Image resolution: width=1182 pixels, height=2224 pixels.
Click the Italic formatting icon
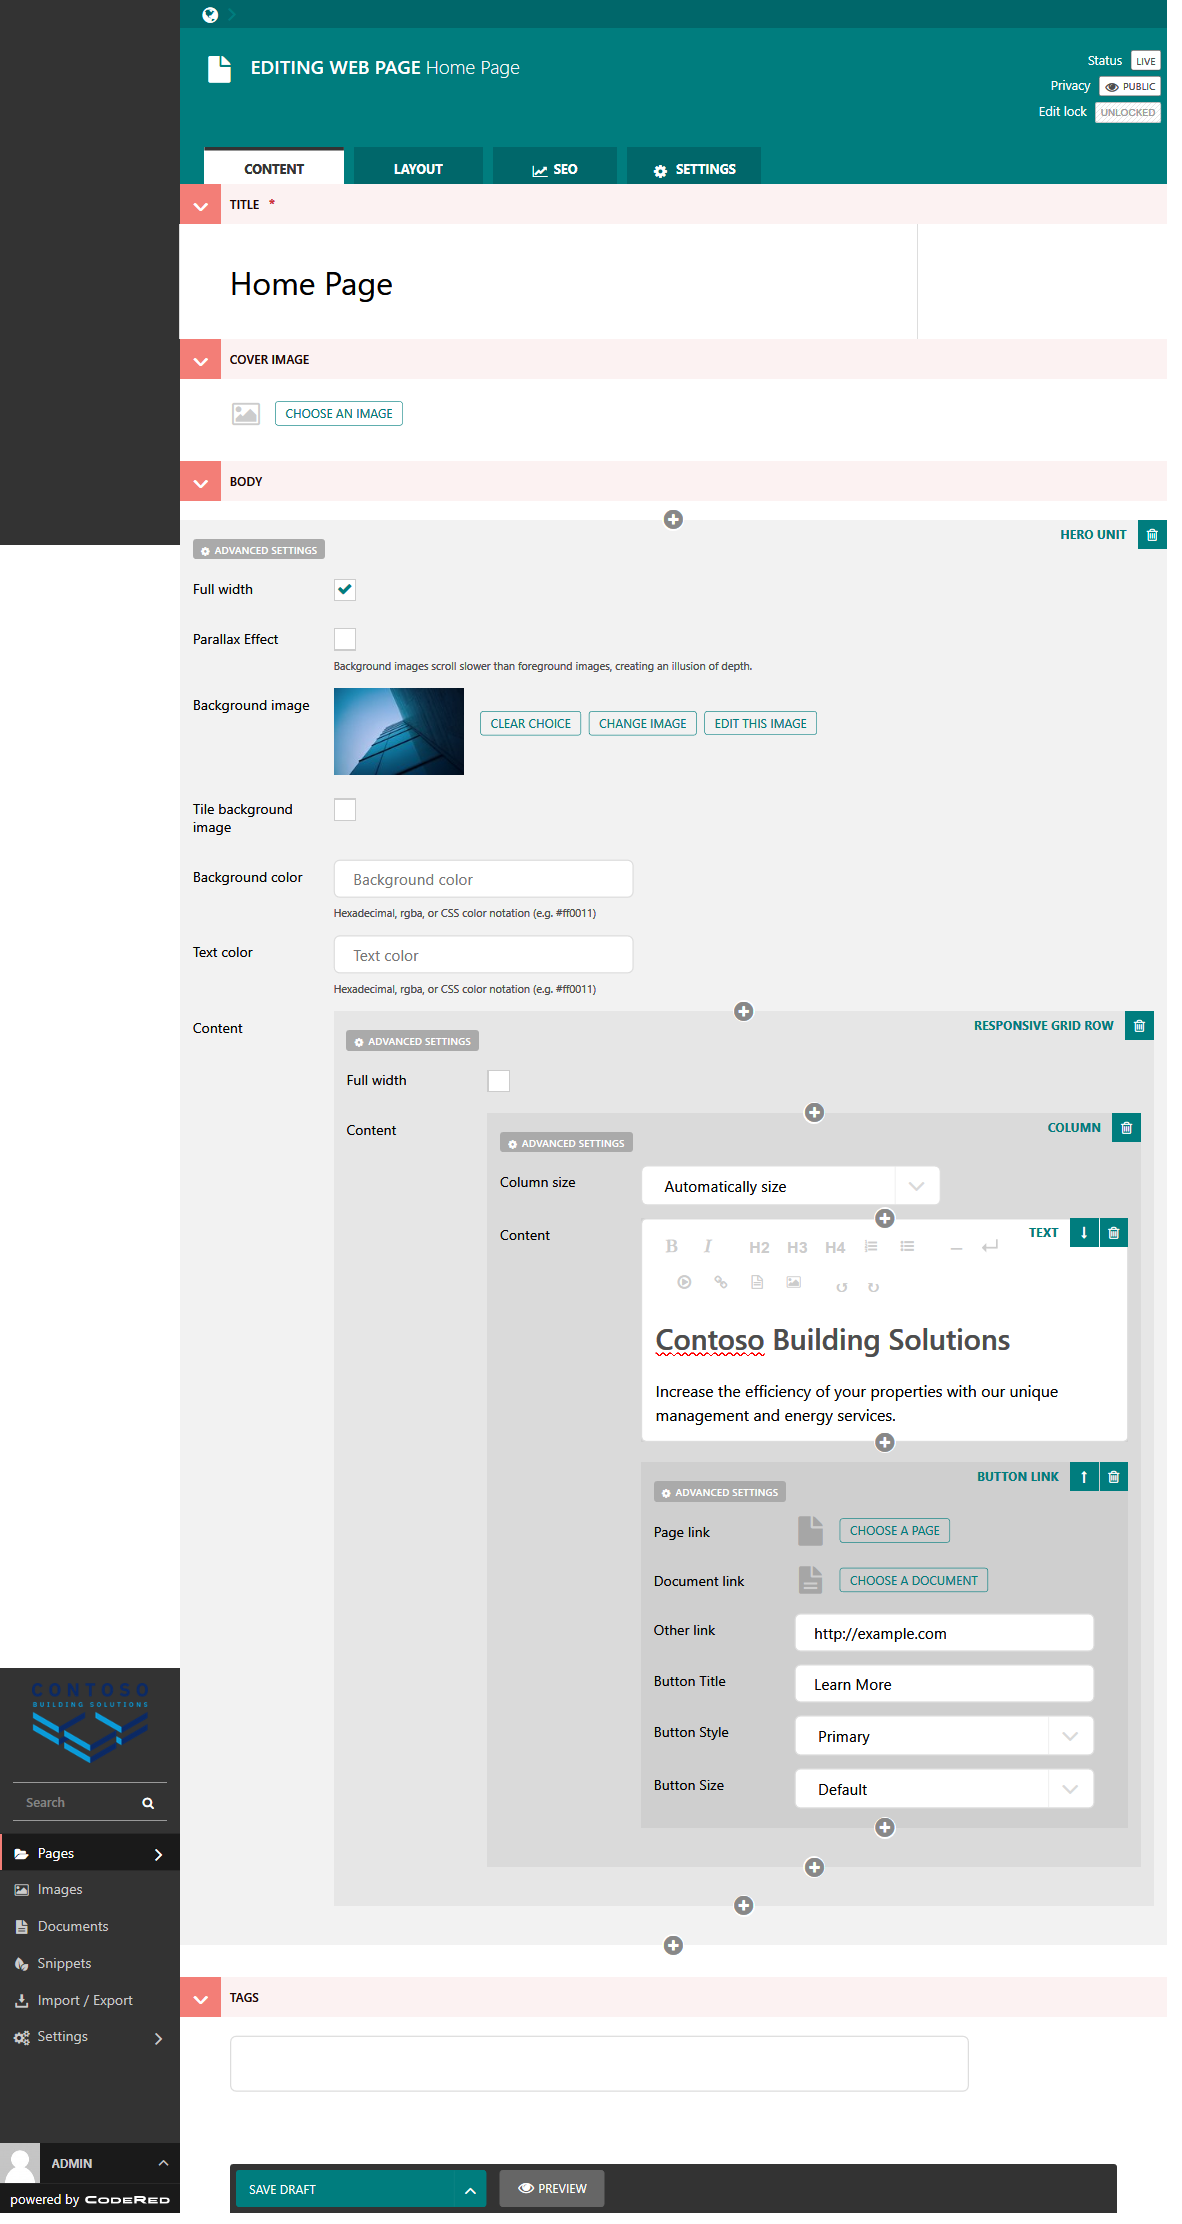click(x=707, y=1246)
